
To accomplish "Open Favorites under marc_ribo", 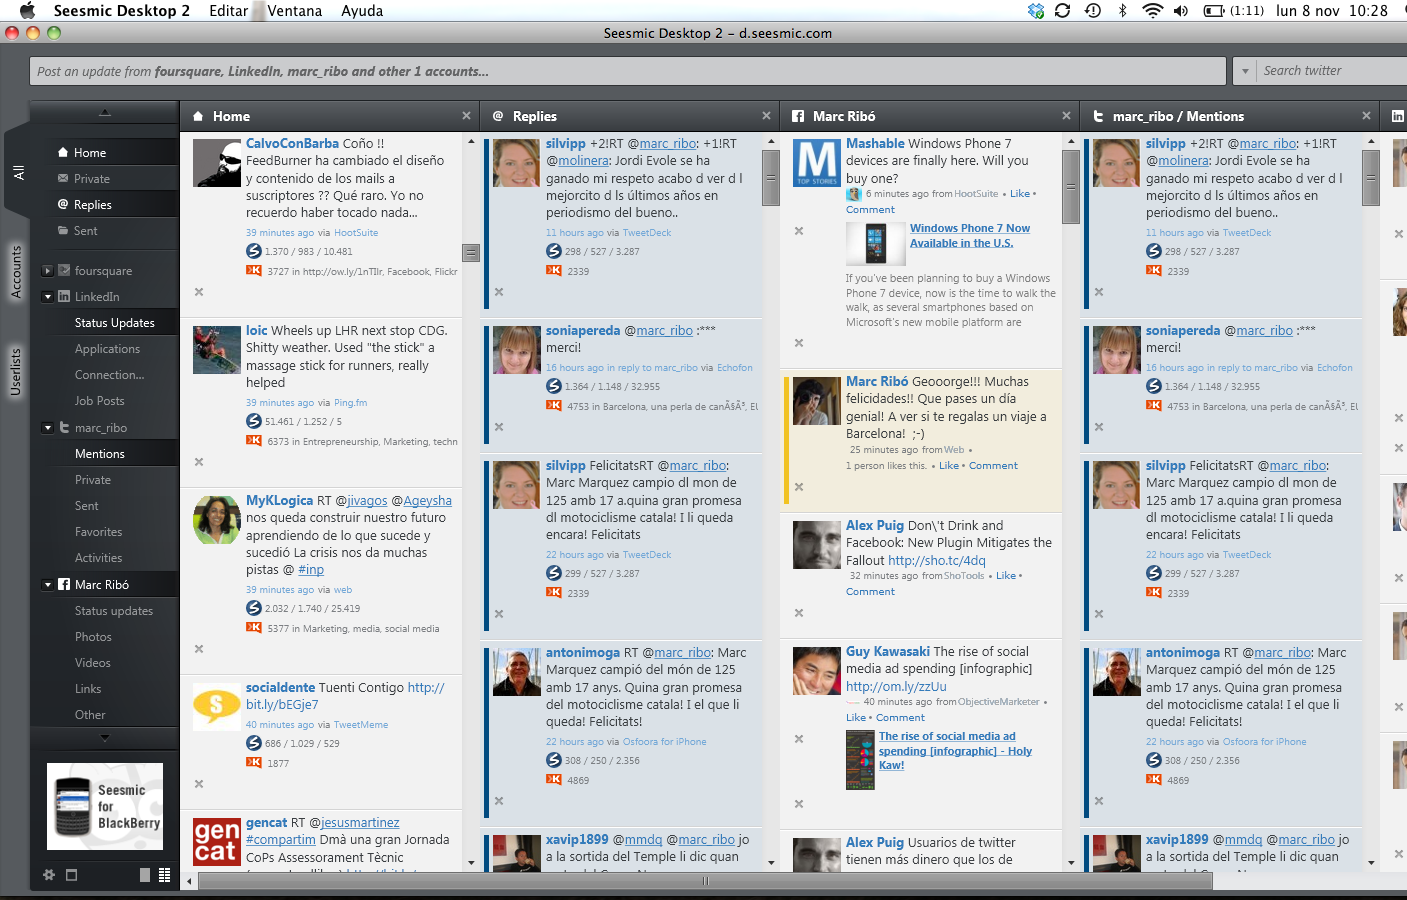I will (98, 532).
